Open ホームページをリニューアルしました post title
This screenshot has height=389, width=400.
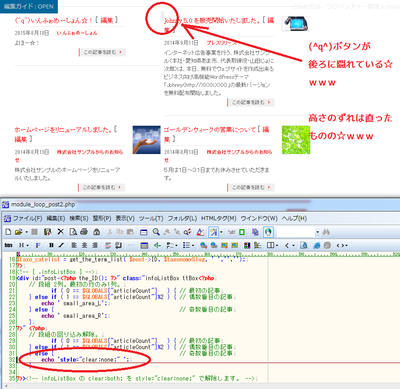tap(63, 130)
